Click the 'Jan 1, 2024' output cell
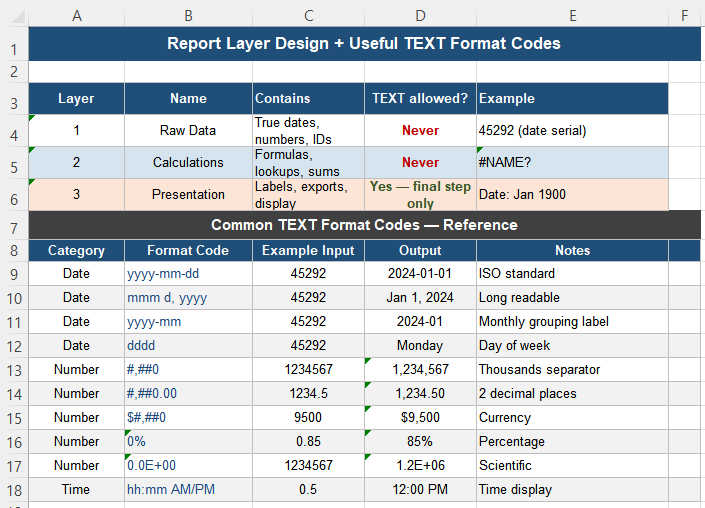 tap(420, 298)
